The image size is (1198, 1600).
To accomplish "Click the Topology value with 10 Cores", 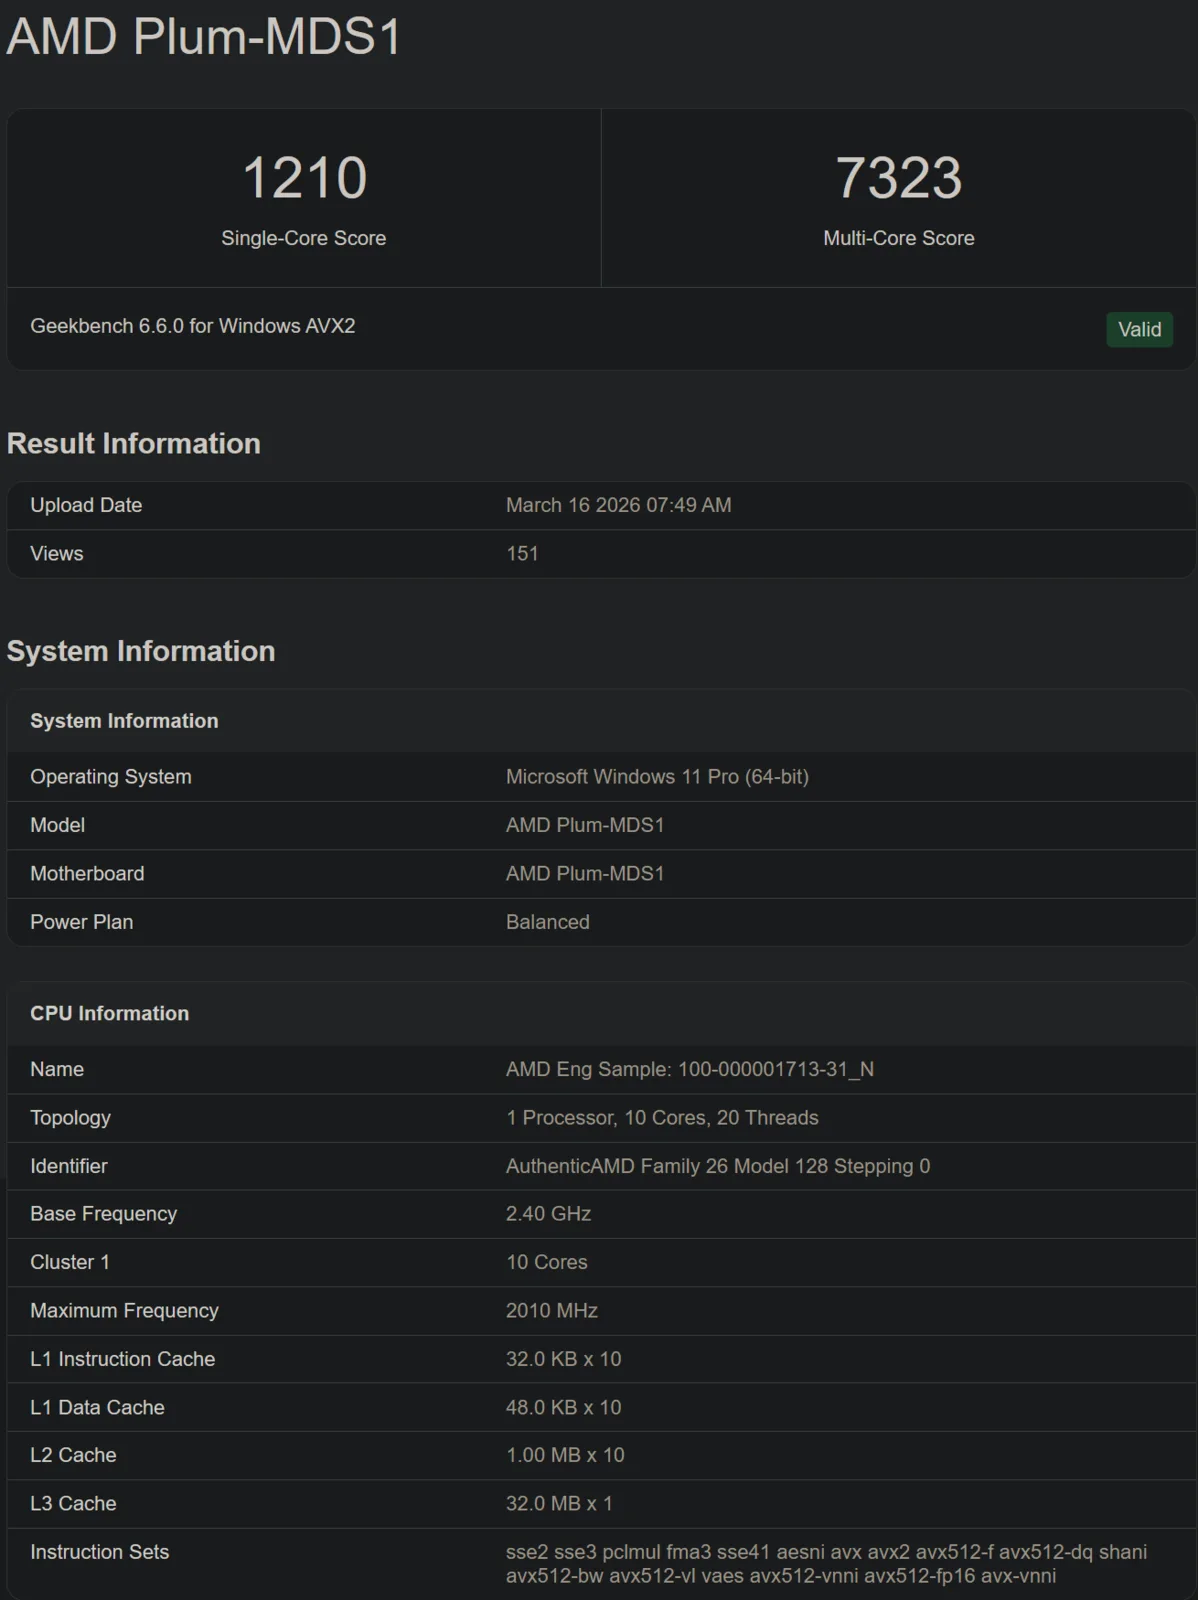I will [x=662, y=1118].
